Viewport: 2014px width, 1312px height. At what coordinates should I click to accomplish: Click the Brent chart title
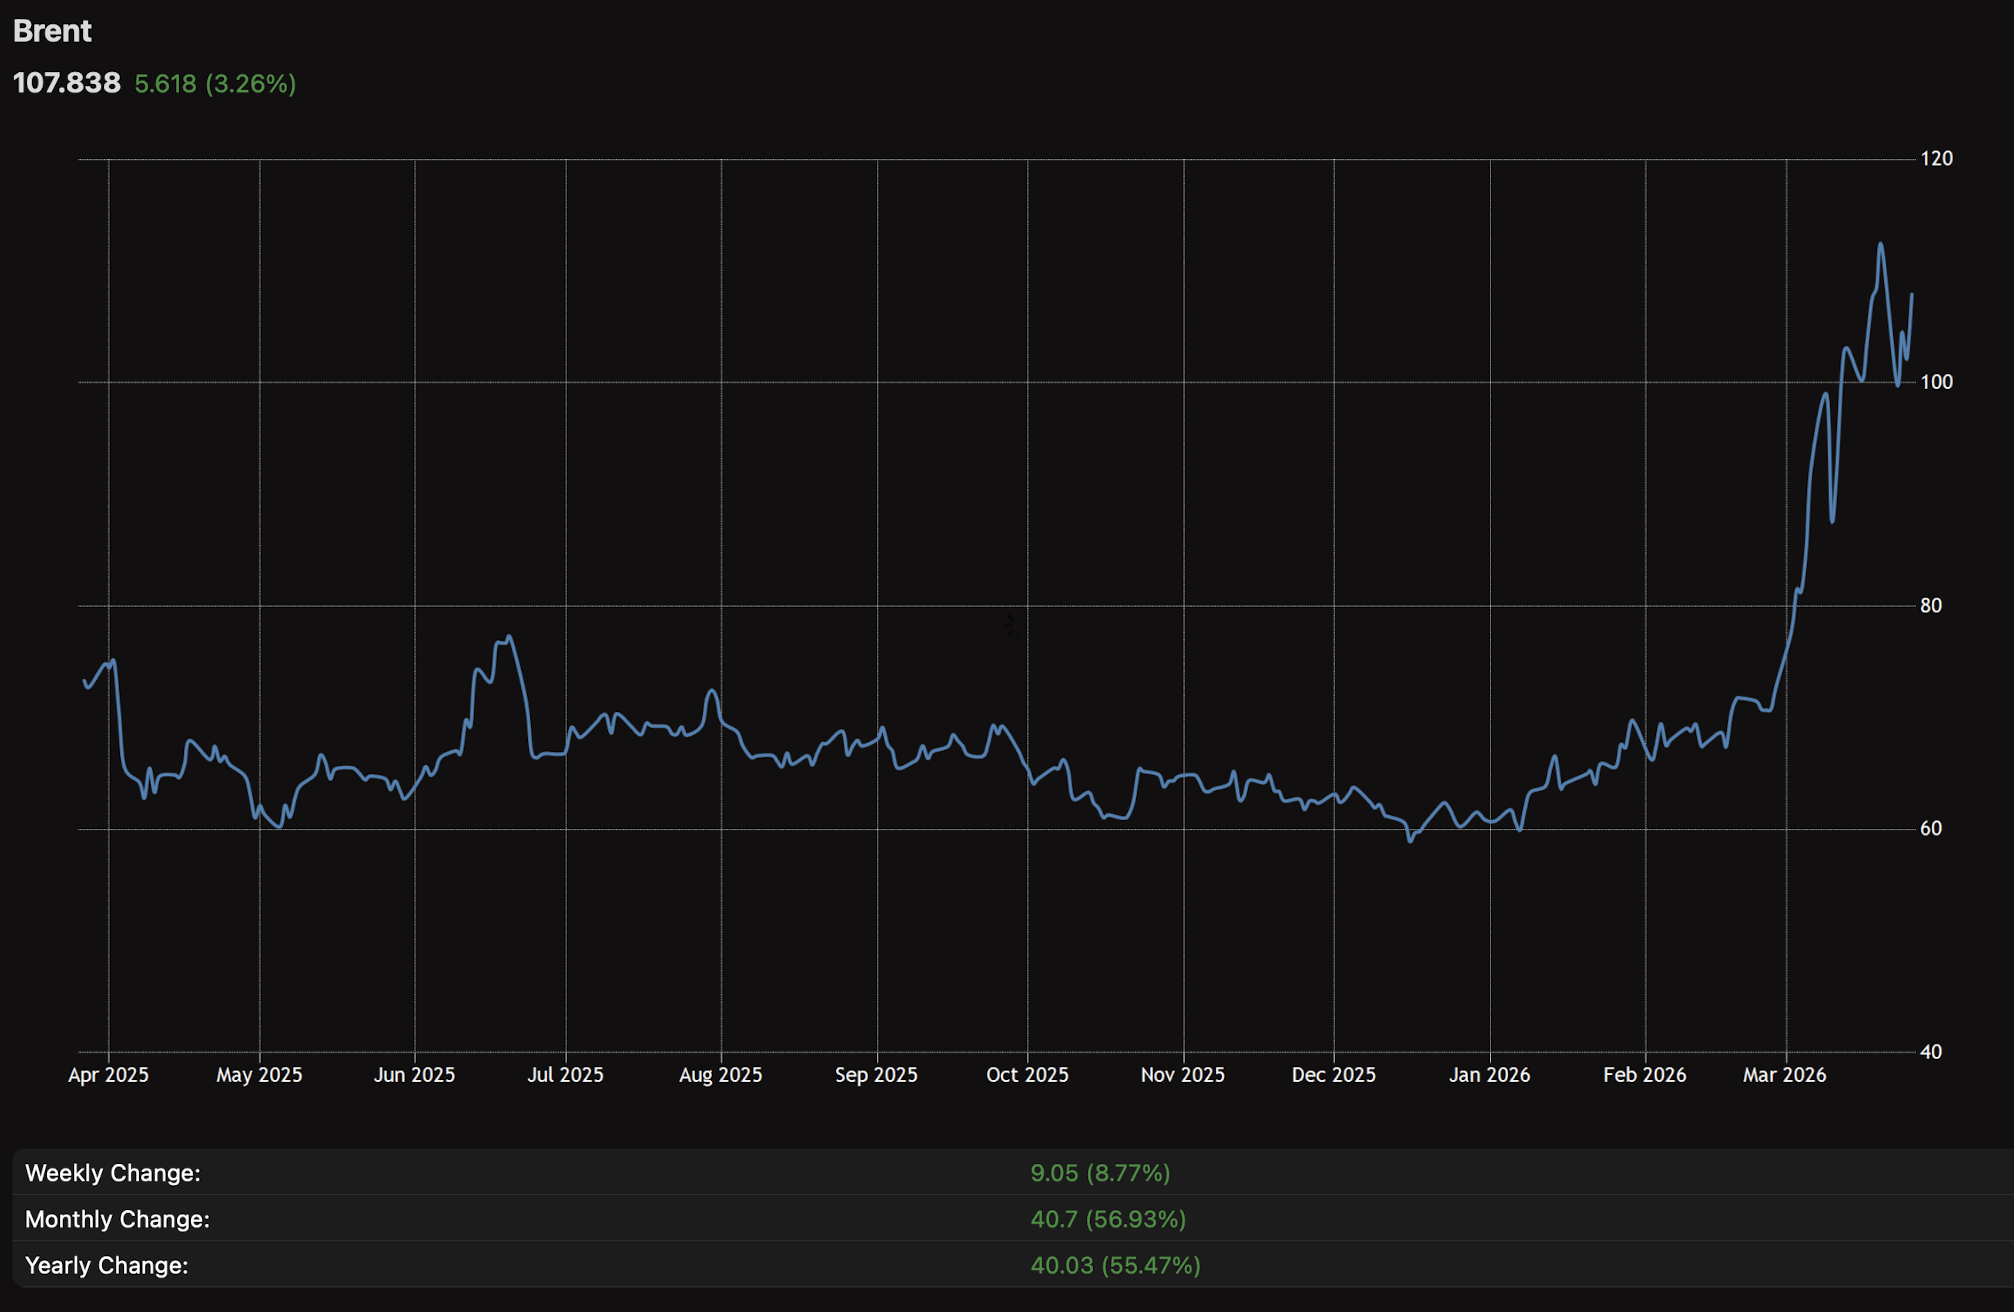[x=52, y=31]
